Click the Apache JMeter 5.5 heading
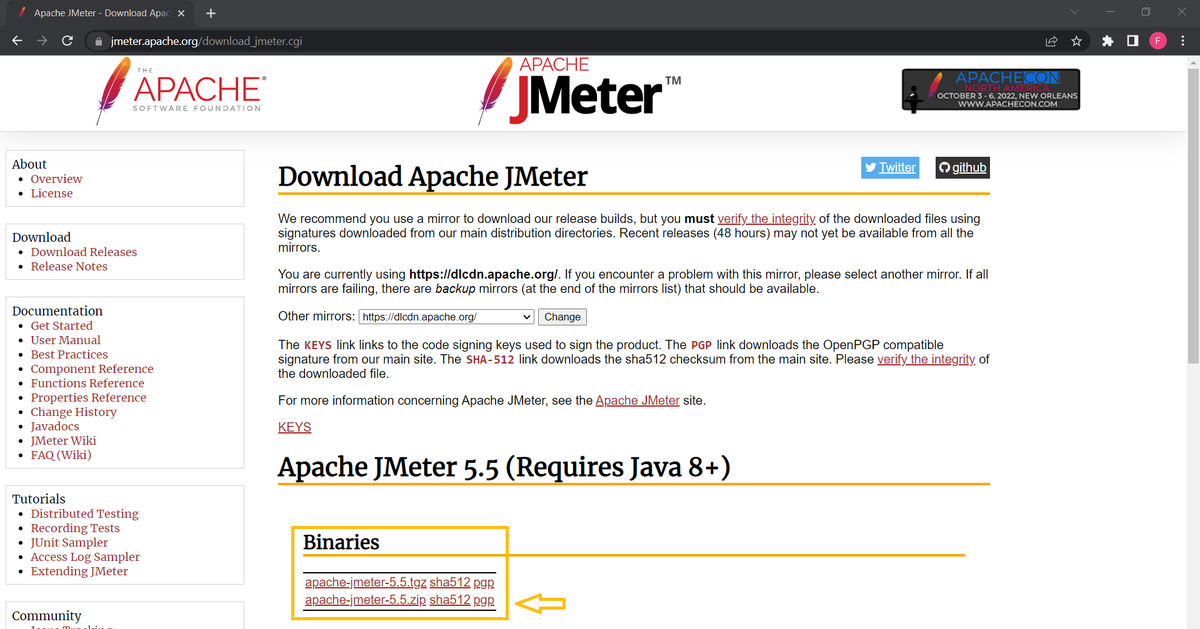This screenshot has width=1200, height=629. point(504,467)
